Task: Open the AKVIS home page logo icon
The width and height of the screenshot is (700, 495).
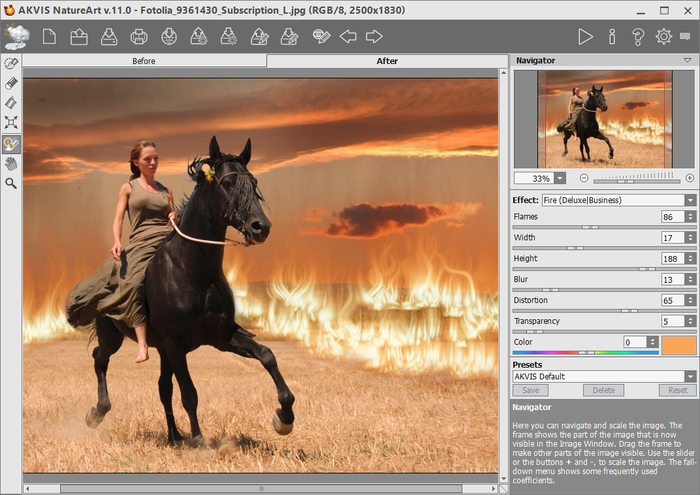Action: (17, 37)
